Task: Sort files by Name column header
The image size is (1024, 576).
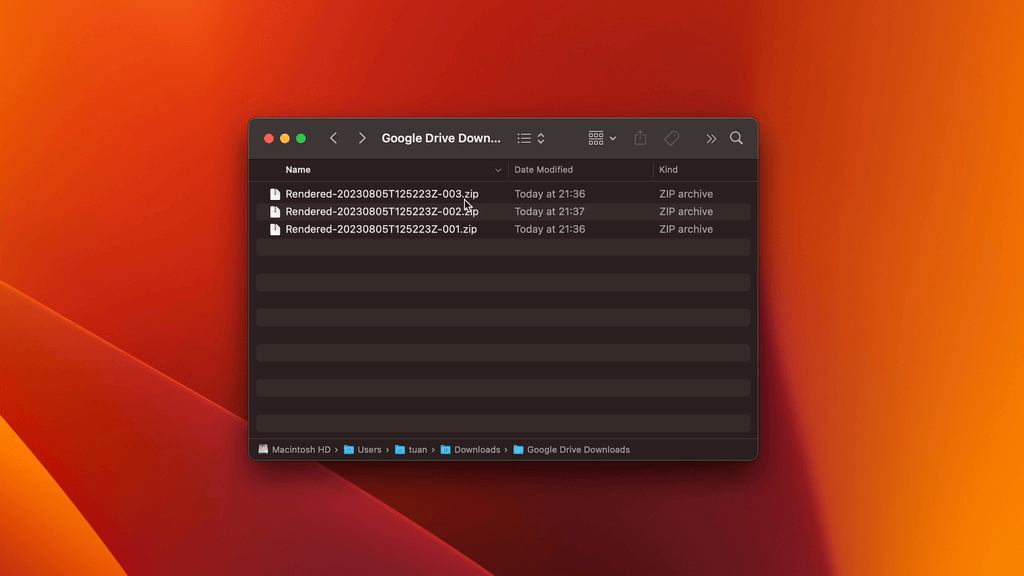Action: pos(298,170)
